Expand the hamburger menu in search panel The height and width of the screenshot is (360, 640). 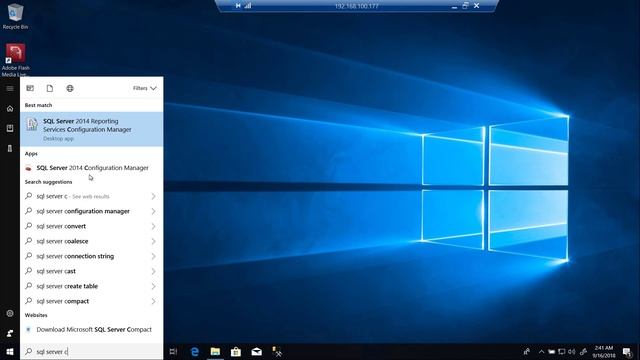(x=10, y=89)
